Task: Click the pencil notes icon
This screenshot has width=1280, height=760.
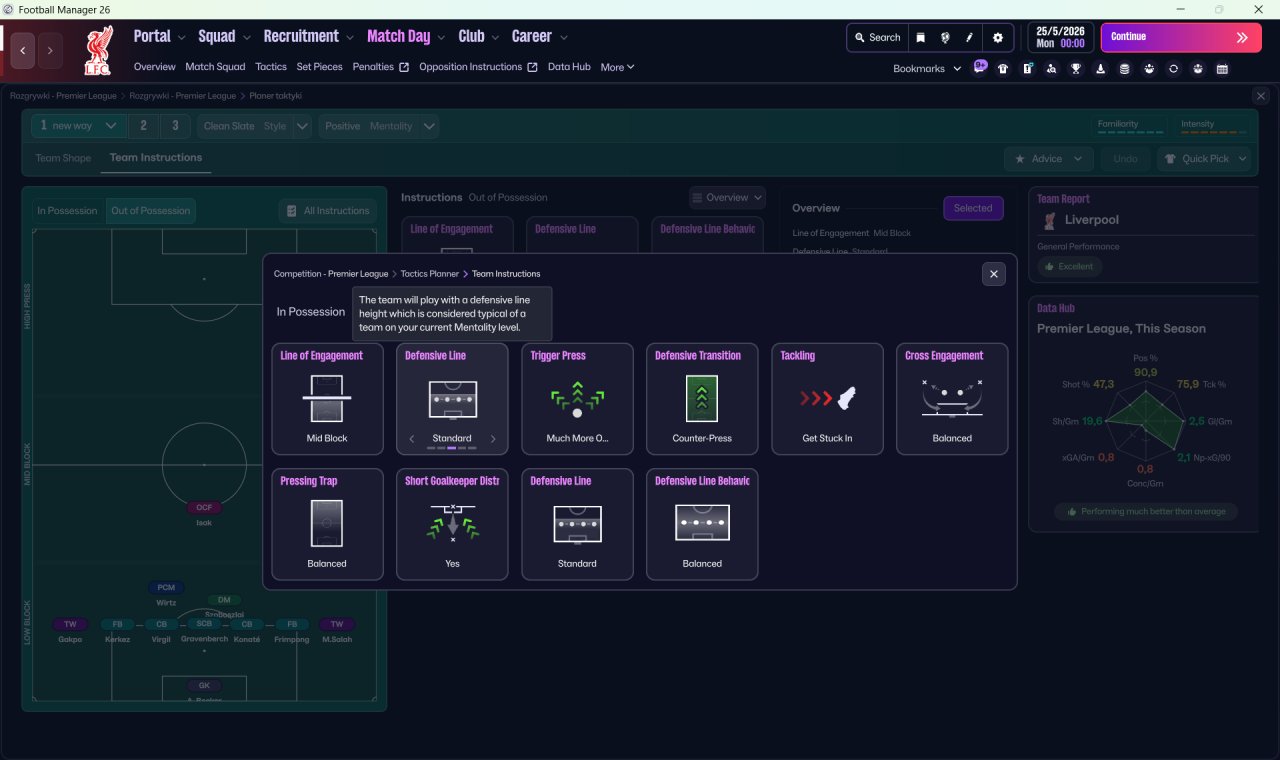Action: pos(969,37)
